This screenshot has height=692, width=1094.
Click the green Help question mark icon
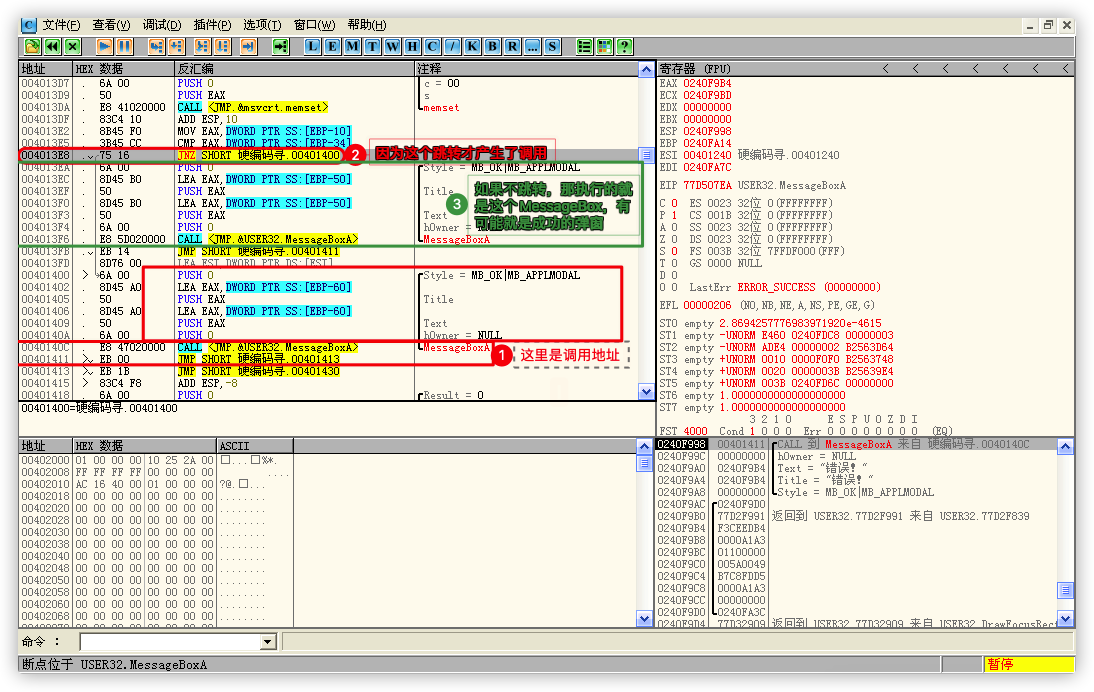[624, 46]
